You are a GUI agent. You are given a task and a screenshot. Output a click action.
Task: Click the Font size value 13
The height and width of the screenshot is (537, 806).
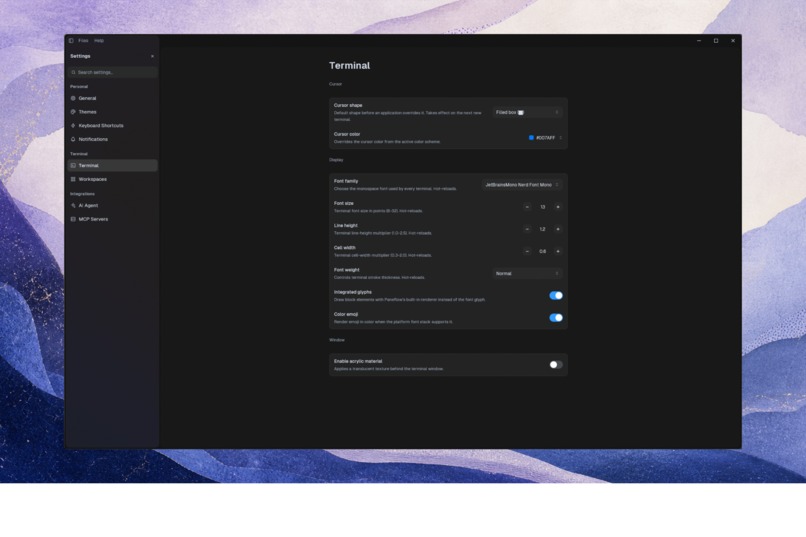tap(542, 207)
